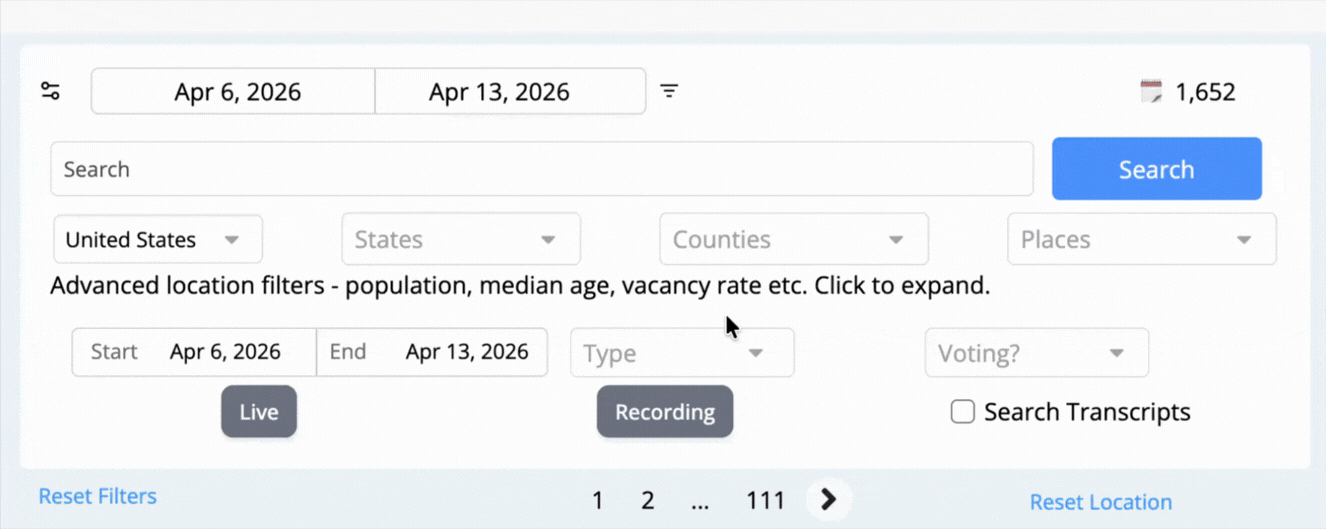The height and width of the screenshot is (529, 1326).
Task: Enable the Search Transcripts checkbox
Action: coord(962,412)
